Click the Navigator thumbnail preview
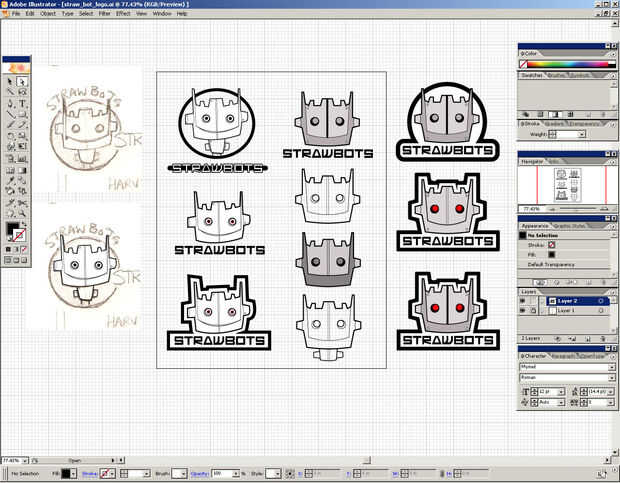This screenshot has width=620, height=483. pos(568,185)
